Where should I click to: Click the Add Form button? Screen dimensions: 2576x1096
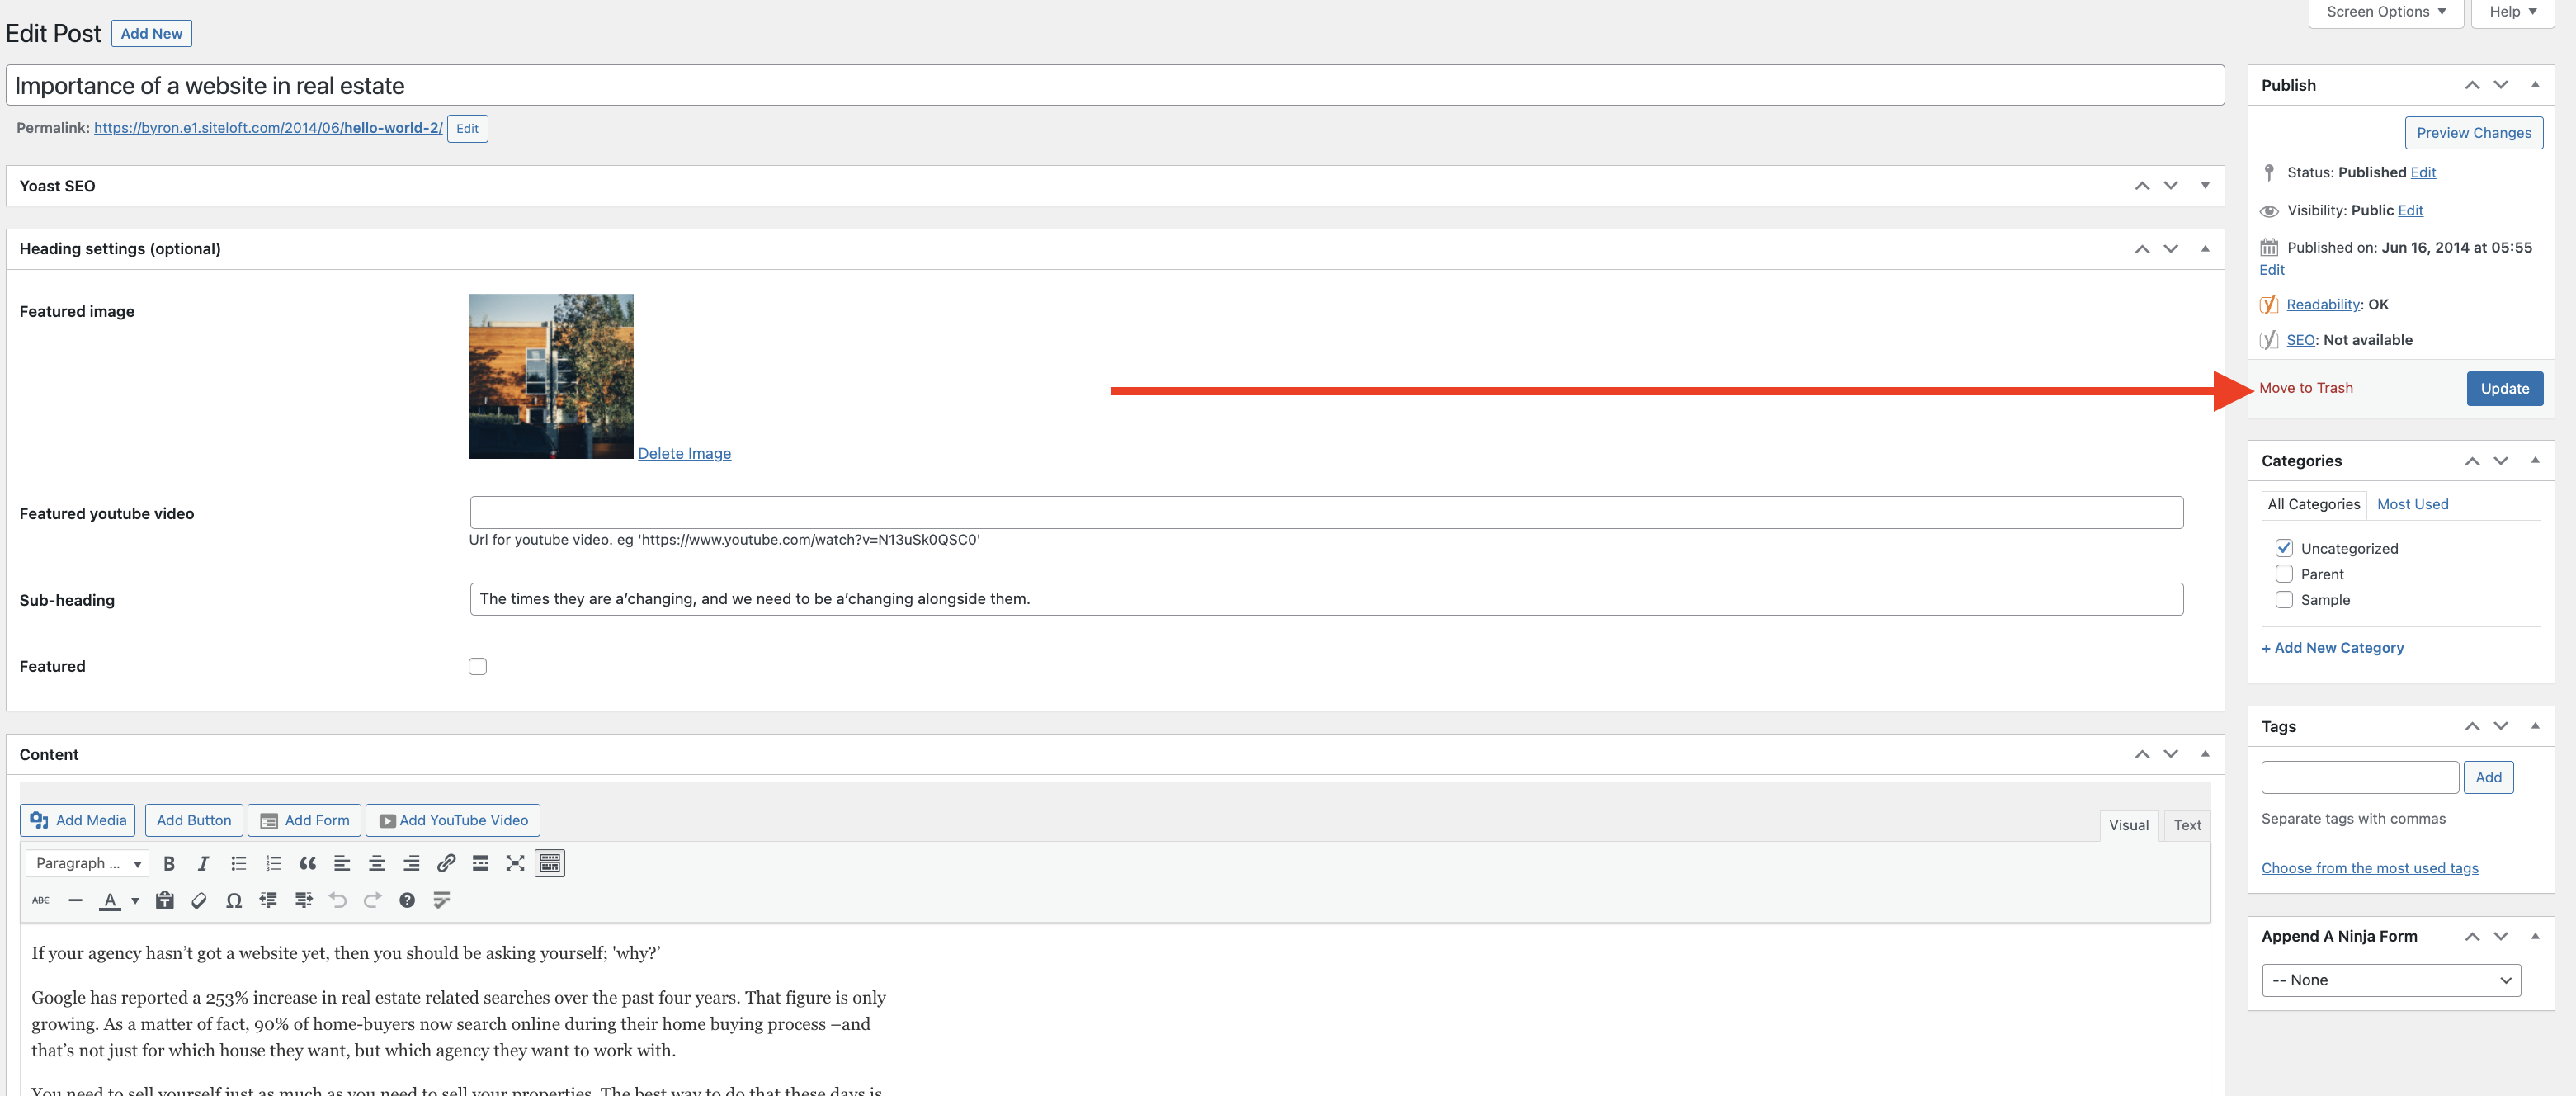tap(304, 820)
